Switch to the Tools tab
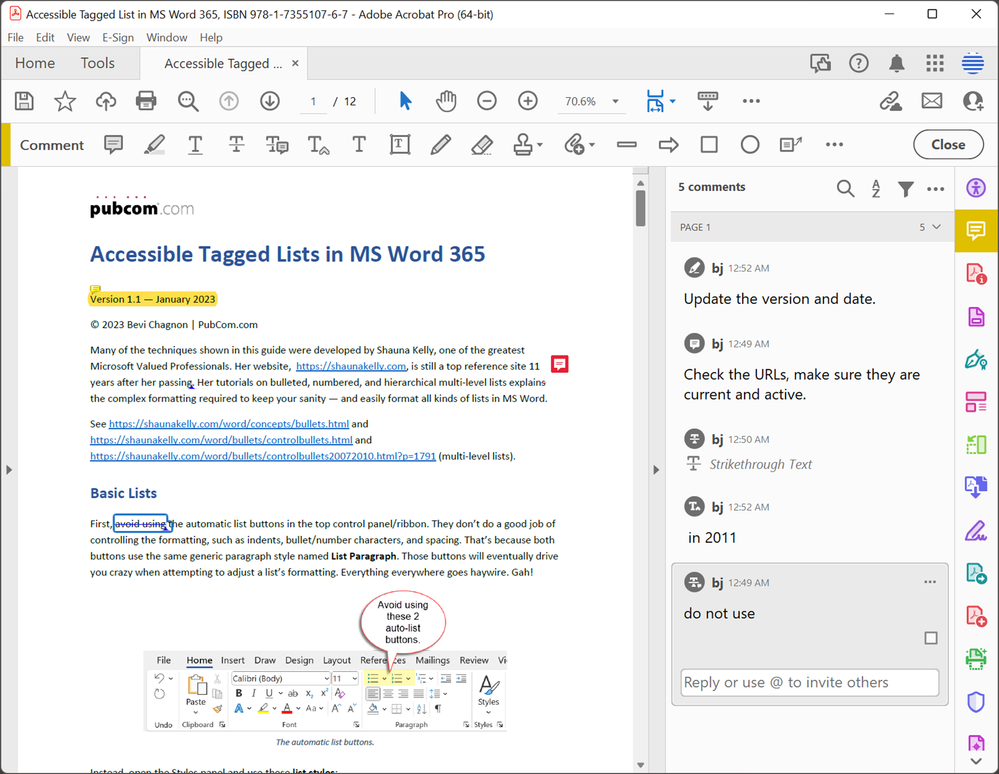The height and width of the screenshot is (774, 999). click(x=97, y=63)
